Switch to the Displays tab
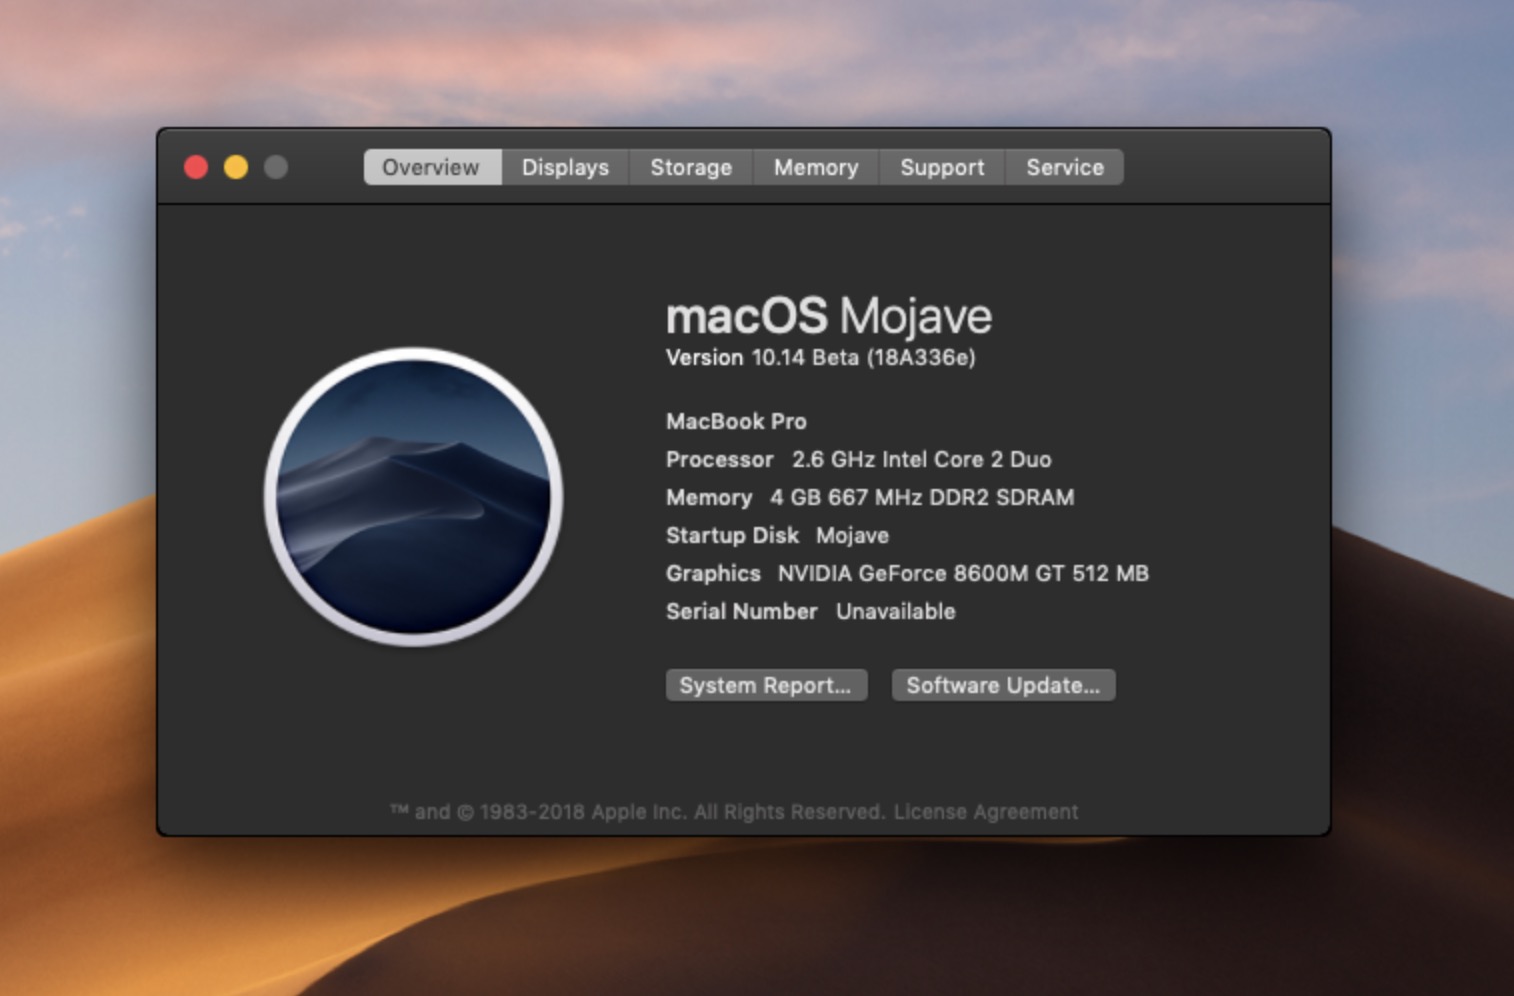 point(564,167)
